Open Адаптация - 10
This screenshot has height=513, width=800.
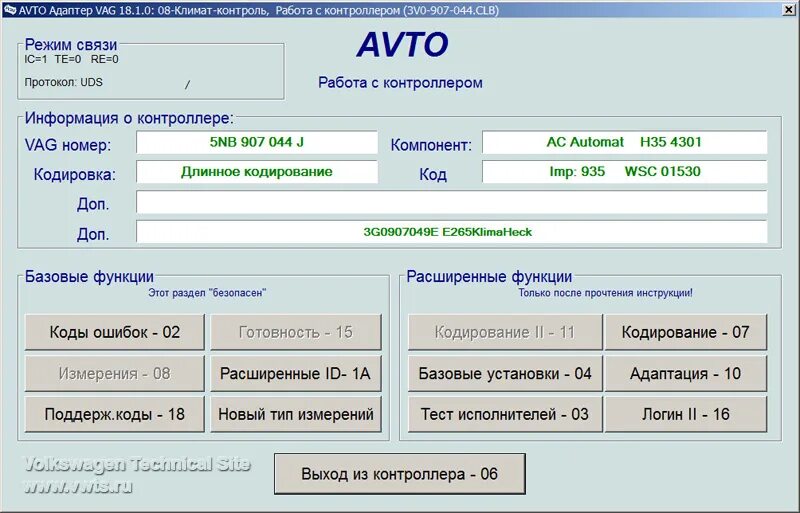pos(686,374)
